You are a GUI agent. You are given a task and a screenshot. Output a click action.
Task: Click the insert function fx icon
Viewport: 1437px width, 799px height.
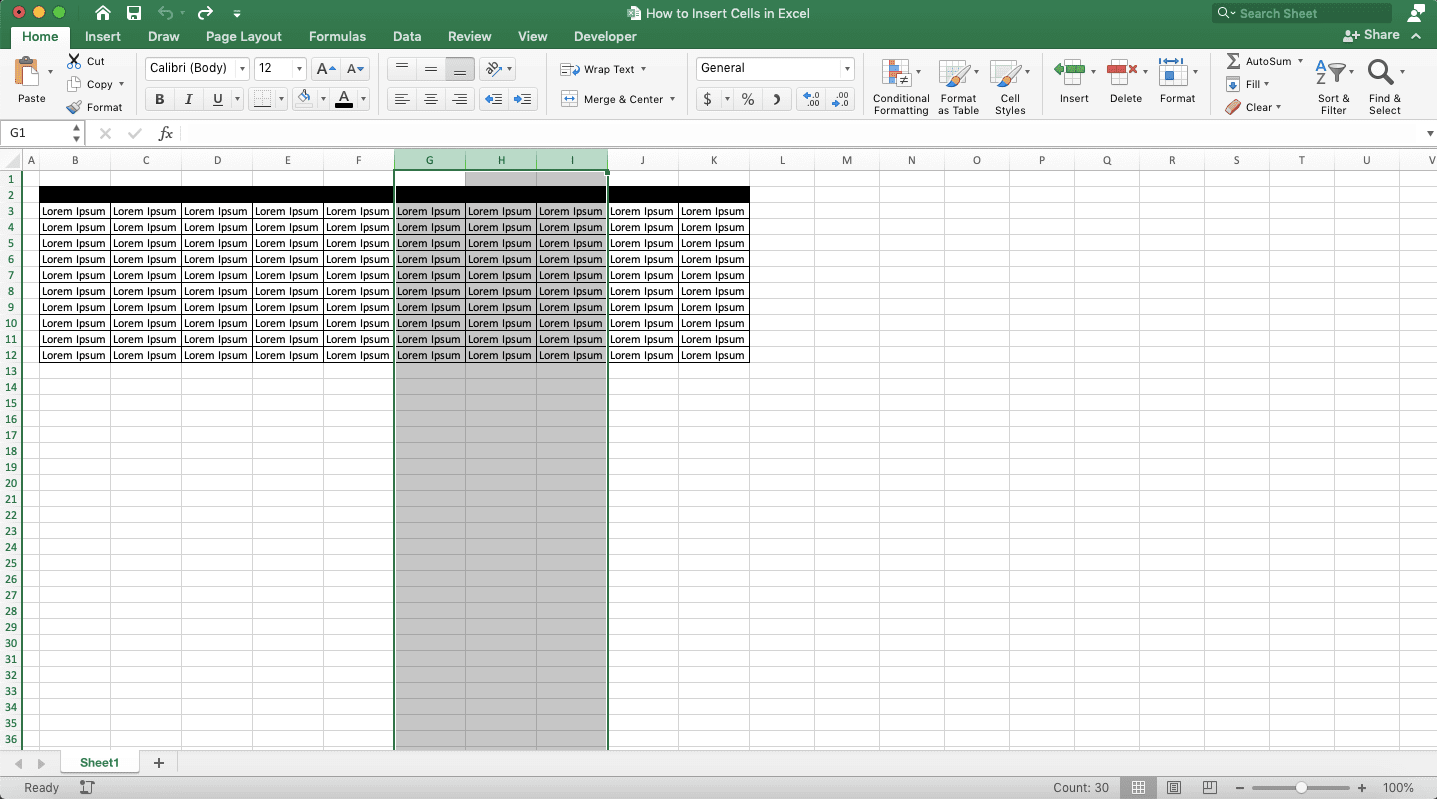tap(166, 133)
